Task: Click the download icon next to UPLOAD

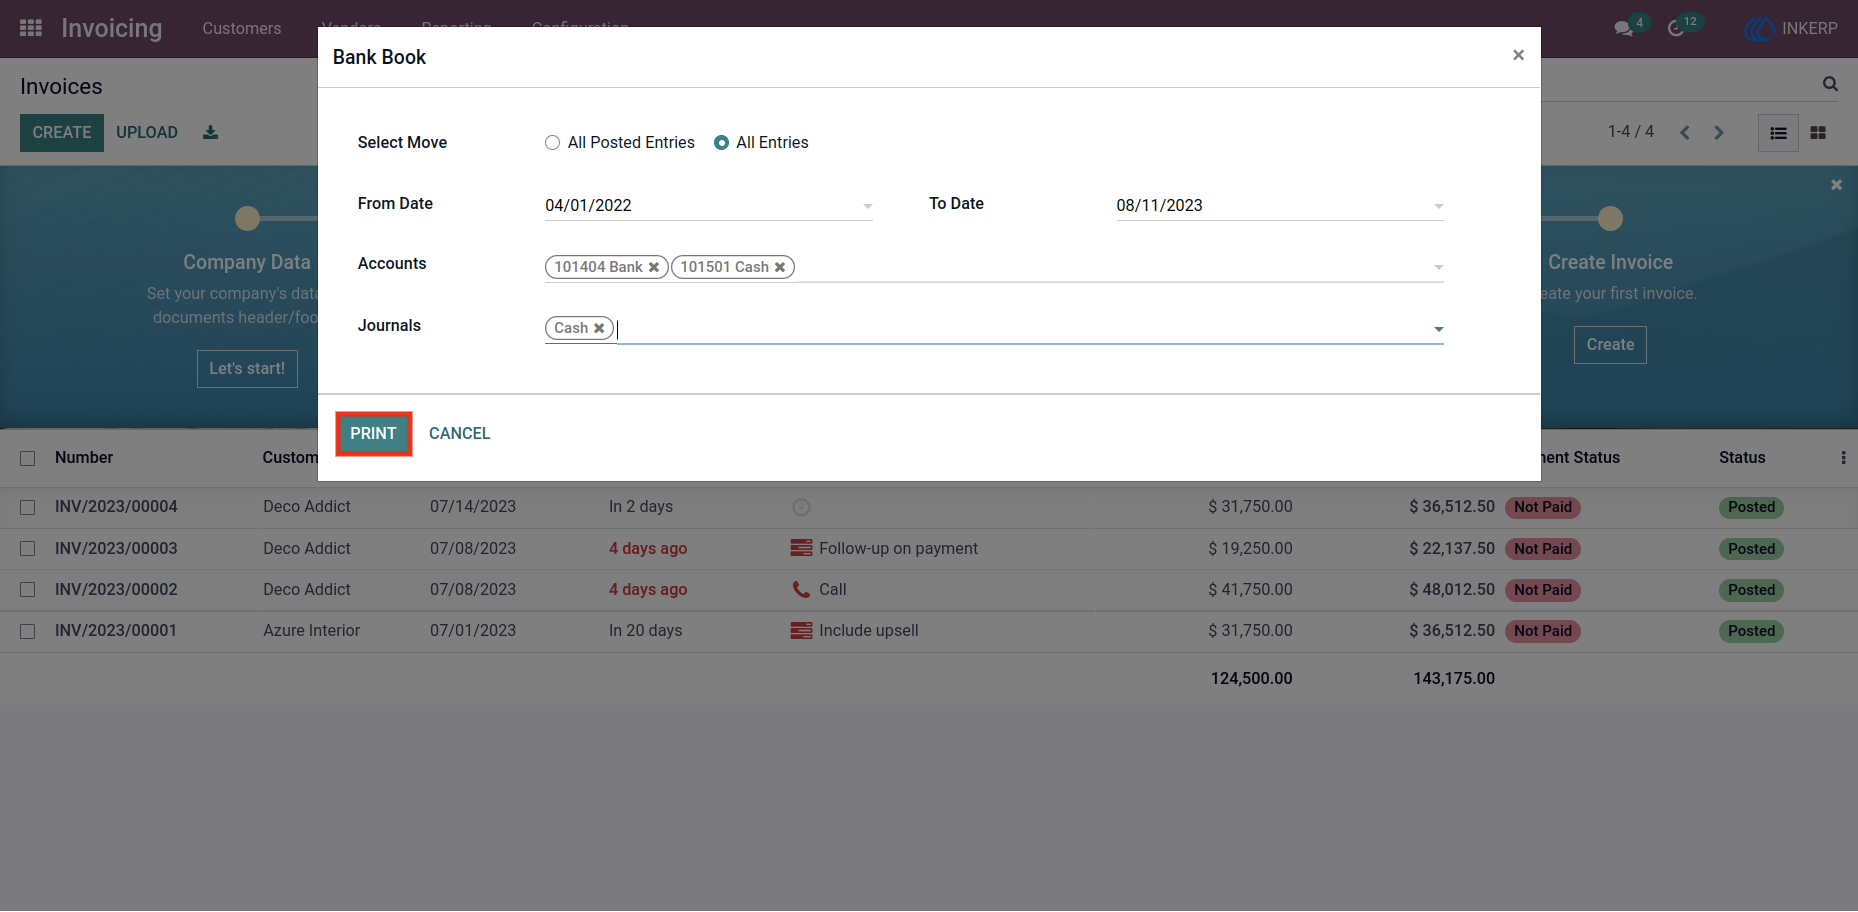Action: coord(210,132)
